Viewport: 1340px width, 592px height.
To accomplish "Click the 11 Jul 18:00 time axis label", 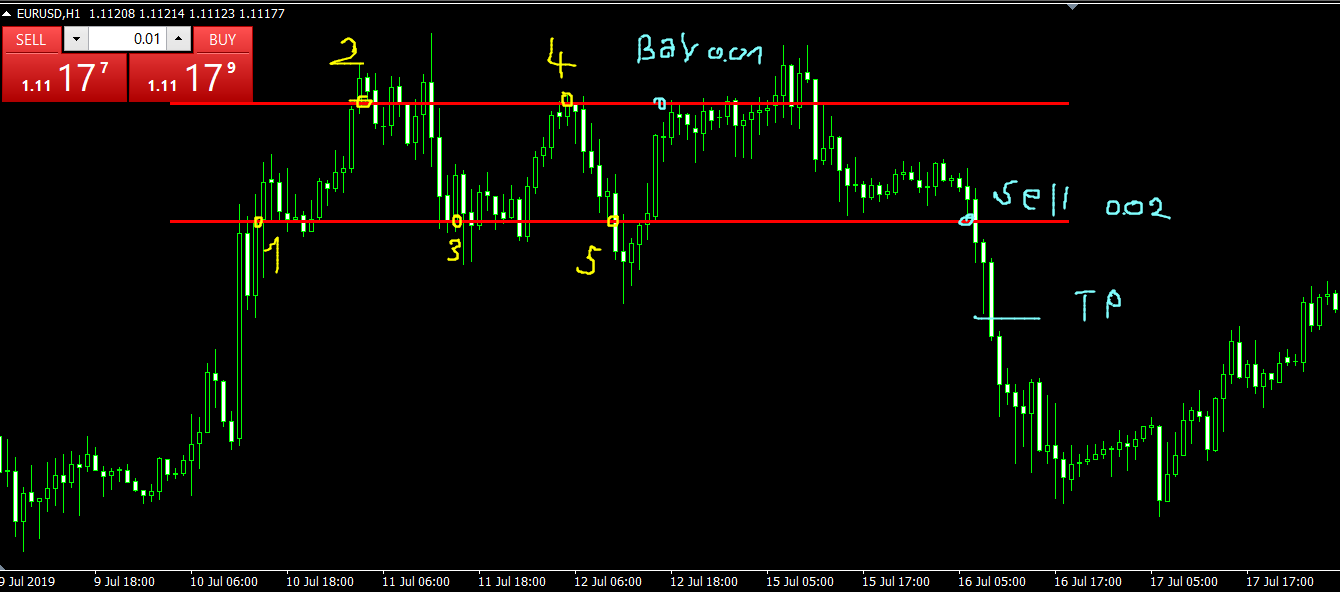I will 512,581.
